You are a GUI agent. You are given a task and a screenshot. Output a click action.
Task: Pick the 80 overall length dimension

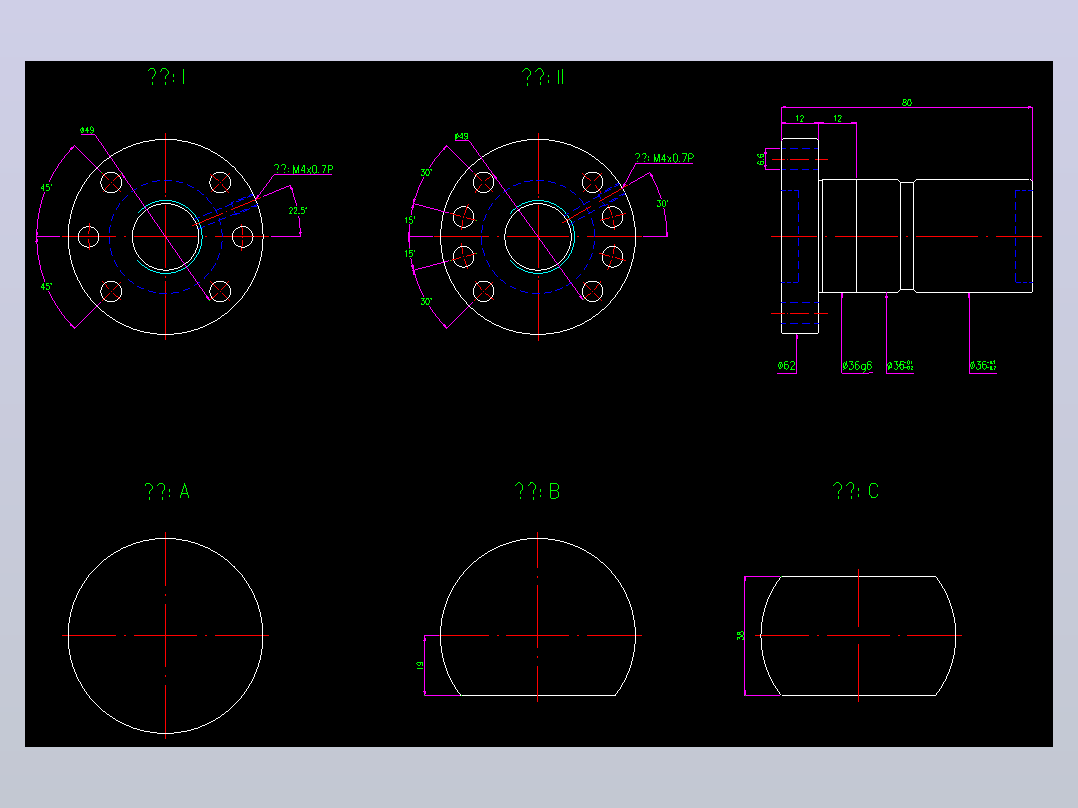point(907,102)
